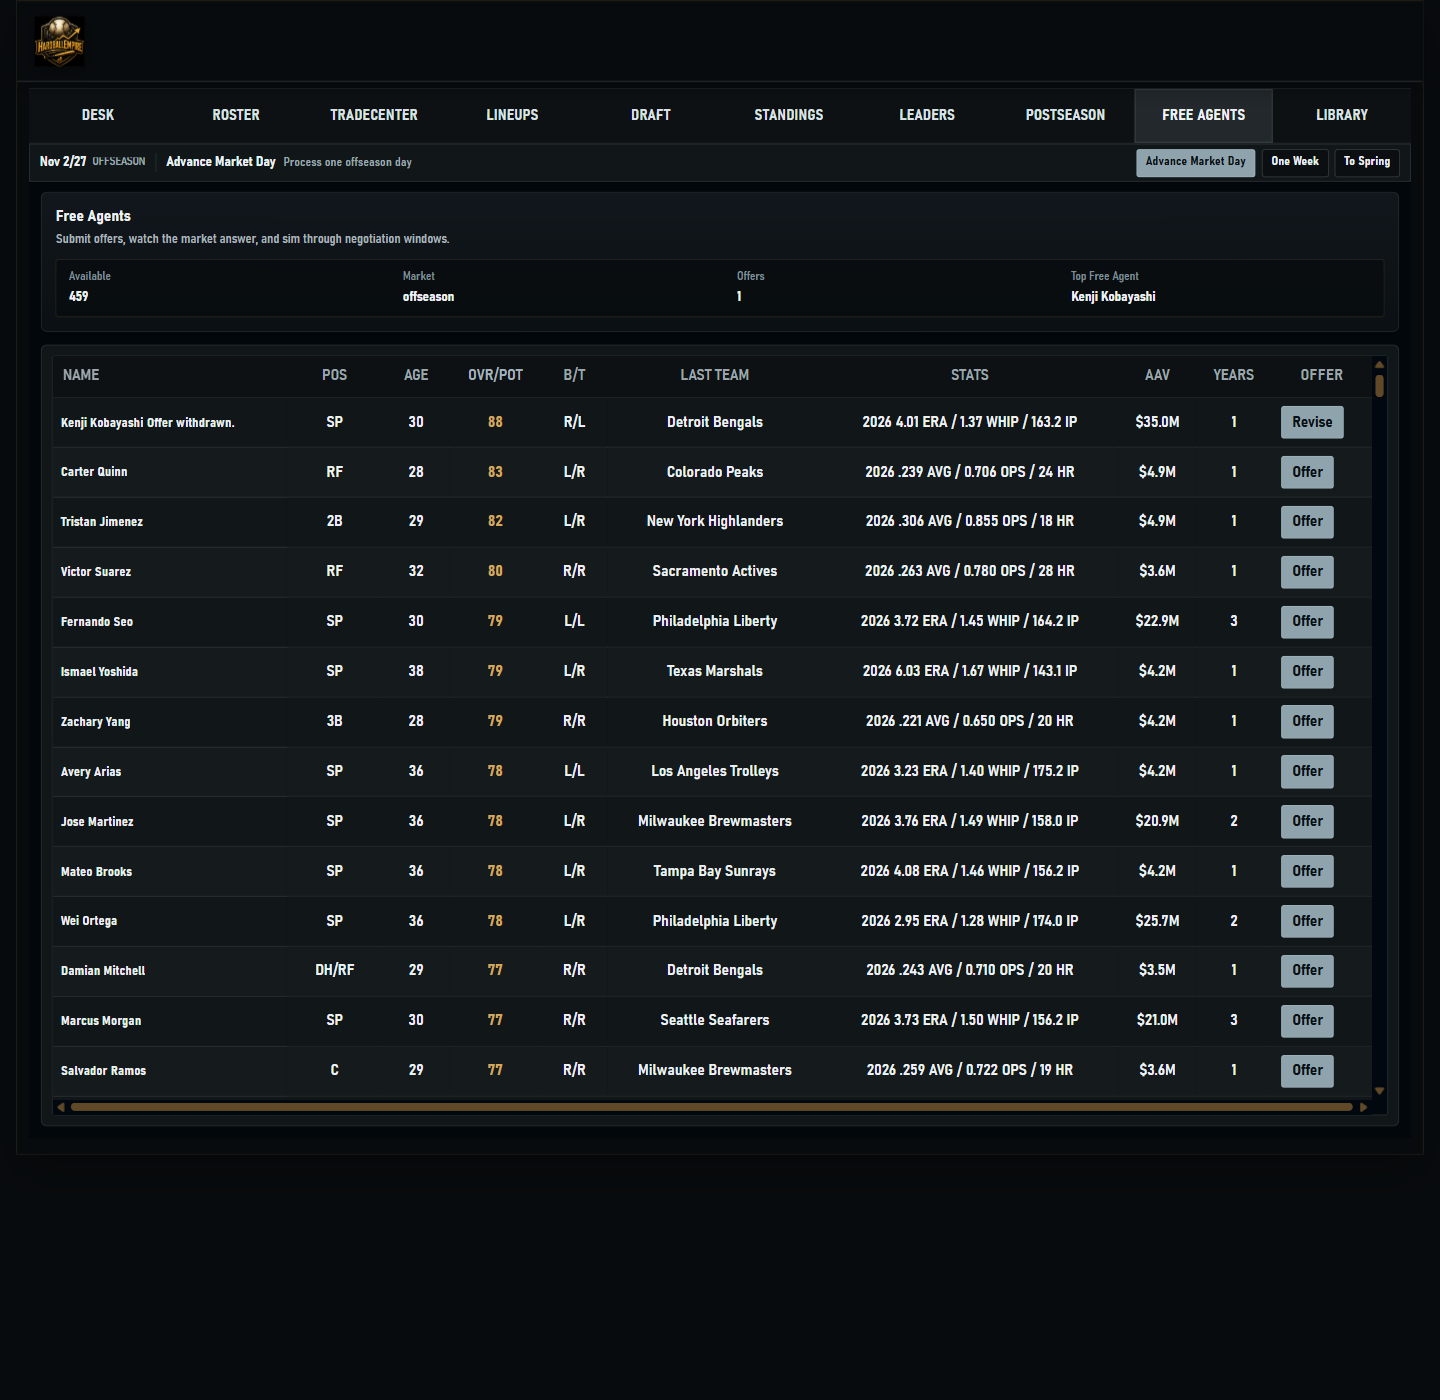Make offer to Ismael Yoshida

point(1307,671)
